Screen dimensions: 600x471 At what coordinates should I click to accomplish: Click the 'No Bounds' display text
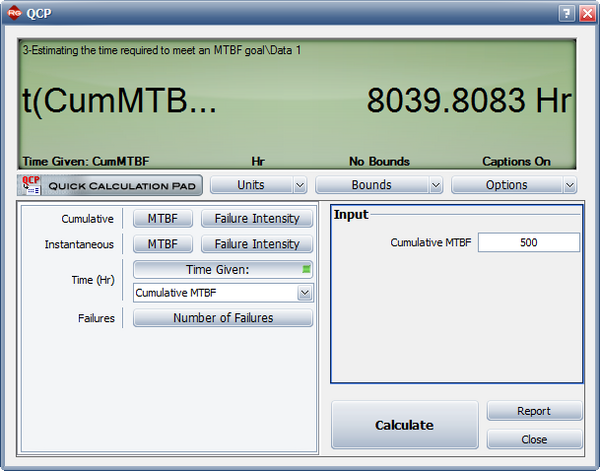click(379, 161)
